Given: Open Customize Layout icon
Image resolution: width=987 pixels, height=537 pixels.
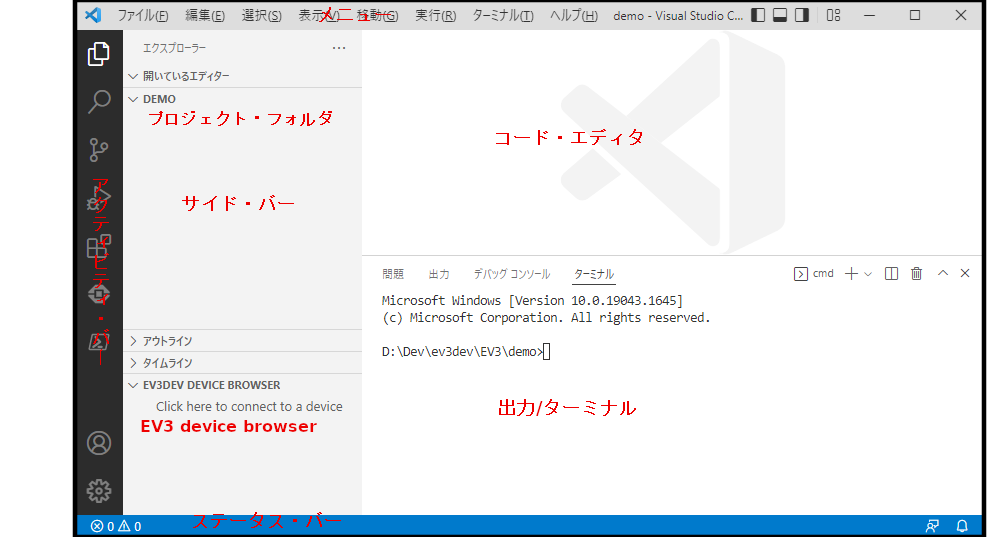Looking at the screenshot, I should pyautogui.click(x=833, y=15).
